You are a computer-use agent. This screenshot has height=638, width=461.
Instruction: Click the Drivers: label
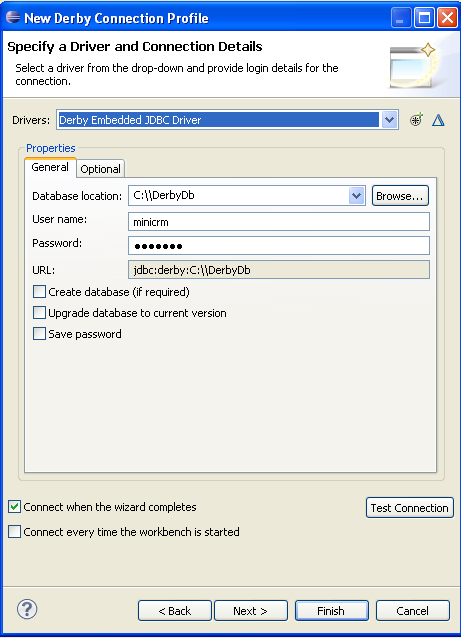pos(31,120)
